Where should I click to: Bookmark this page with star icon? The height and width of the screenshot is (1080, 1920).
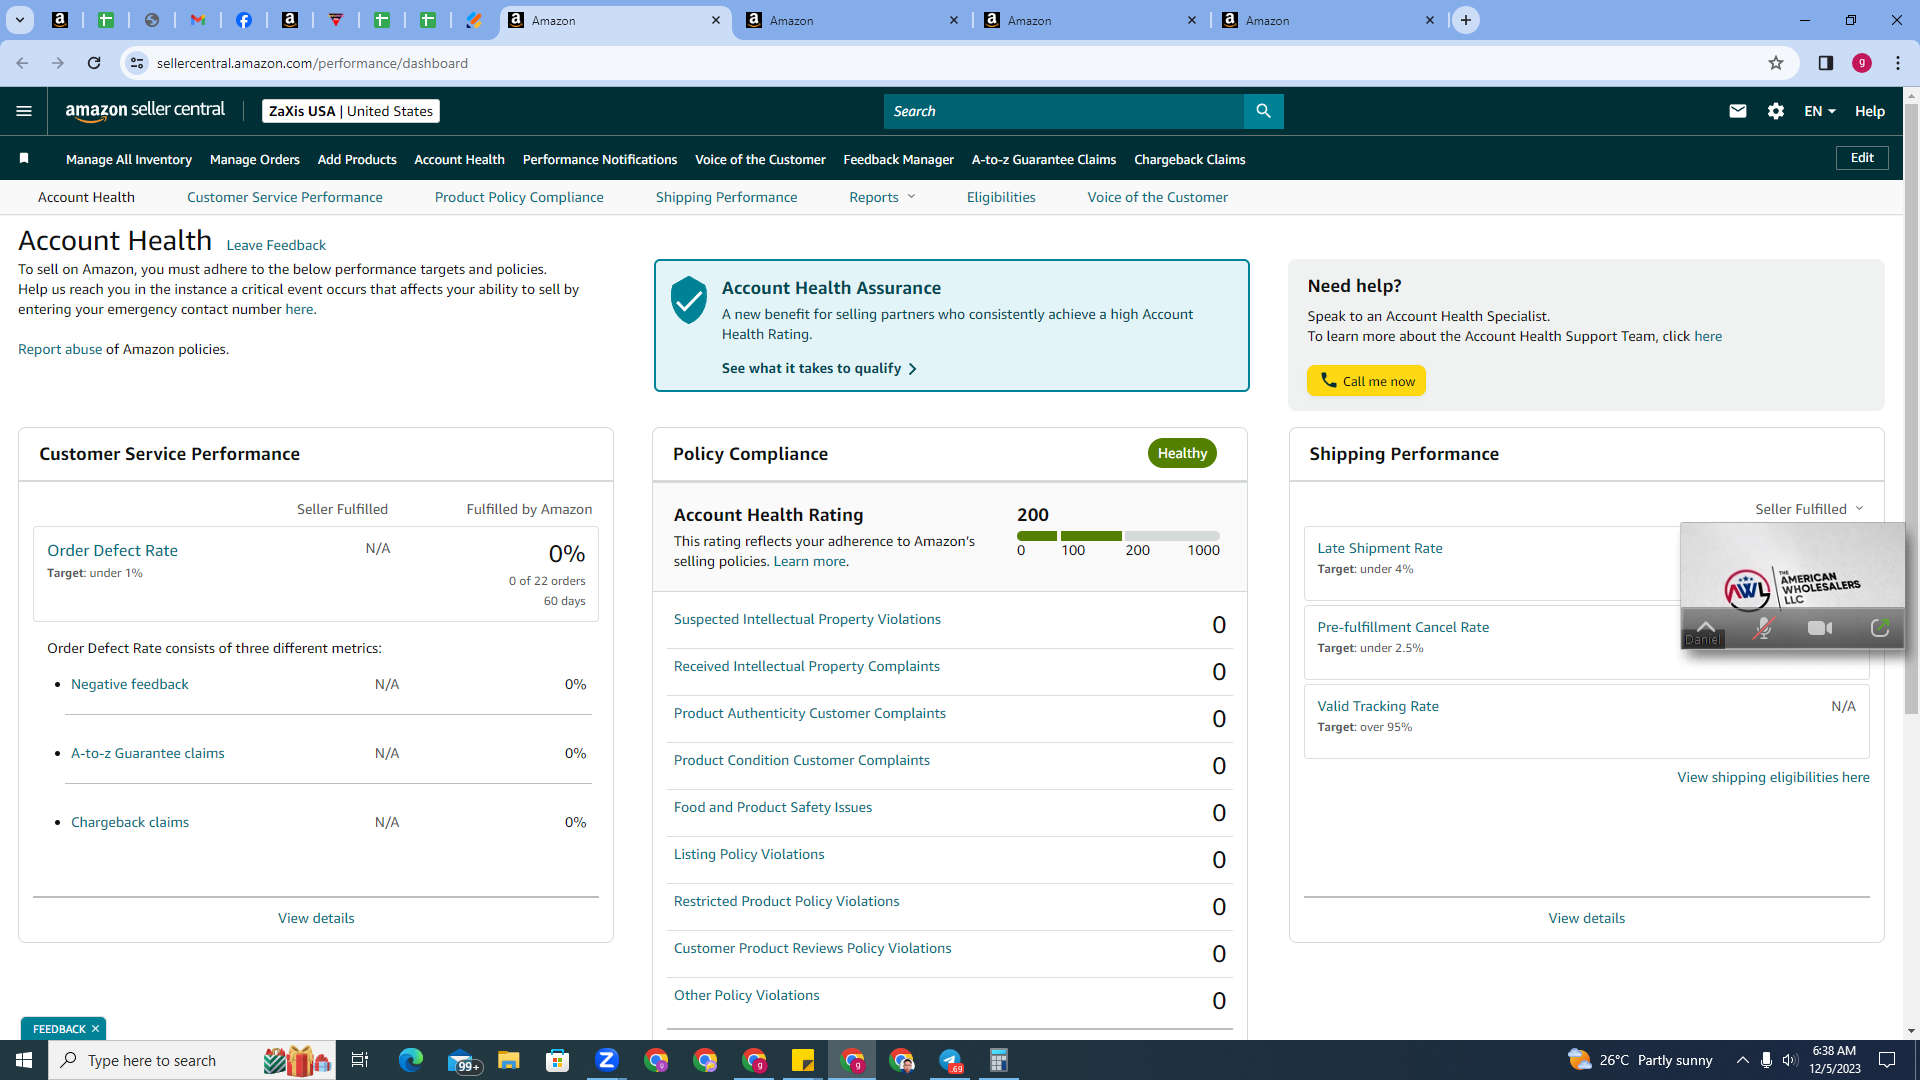(1776, 63)
